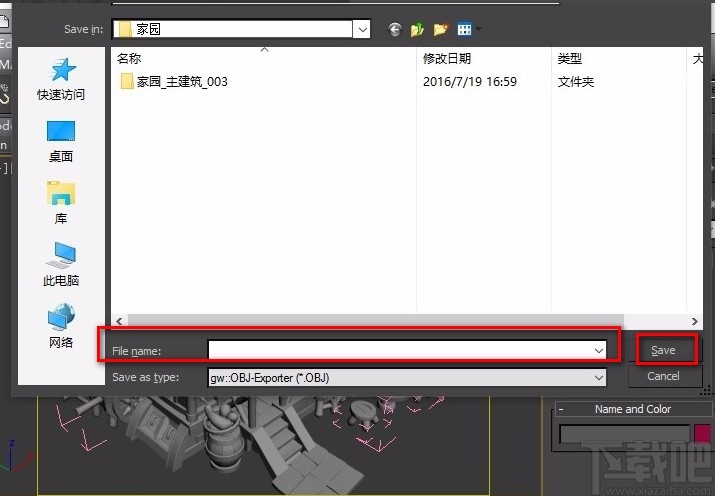Jump to 桌面 desktop location
The height and width of the screenshot is (496, 715).
click(61, 141)
